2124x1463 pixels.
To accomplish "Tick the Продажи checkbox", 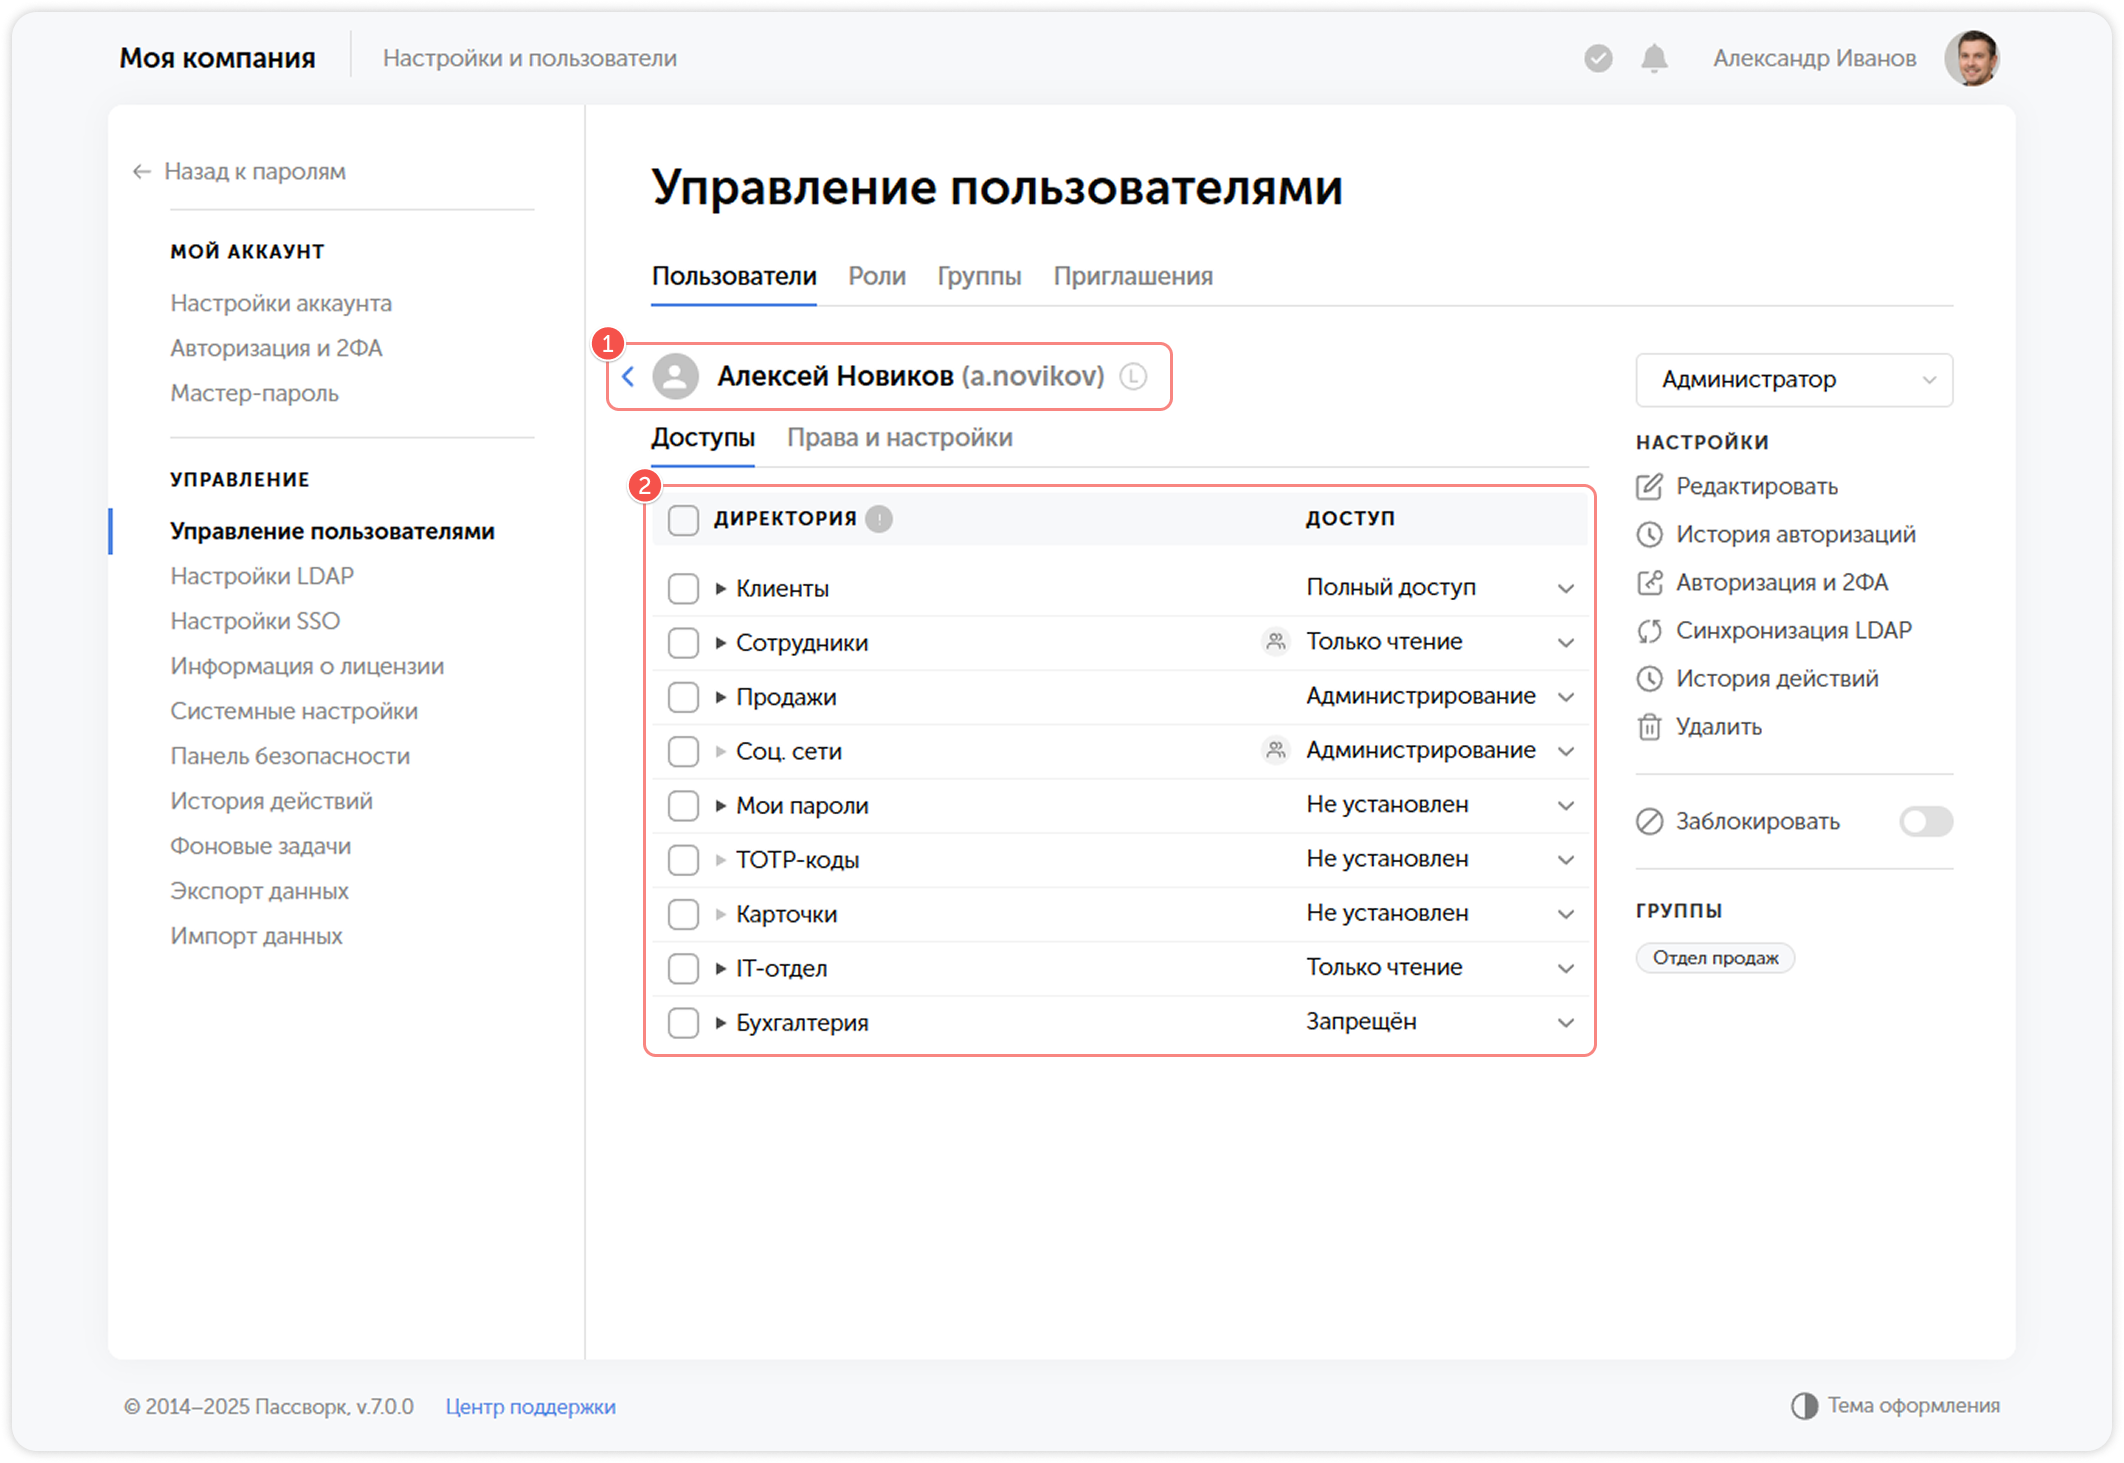I will click(683, 697).
